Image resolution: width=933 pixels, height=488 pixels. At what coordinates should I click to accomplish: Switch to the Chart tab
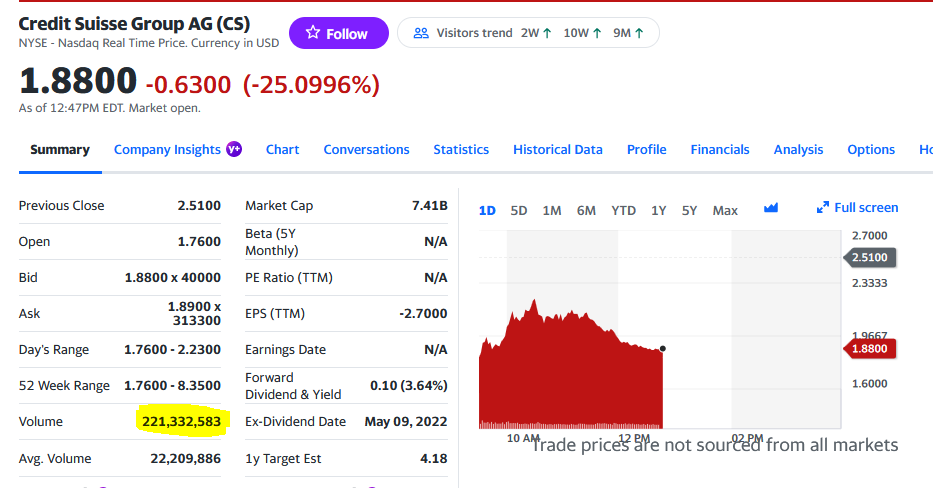(283, 150)
